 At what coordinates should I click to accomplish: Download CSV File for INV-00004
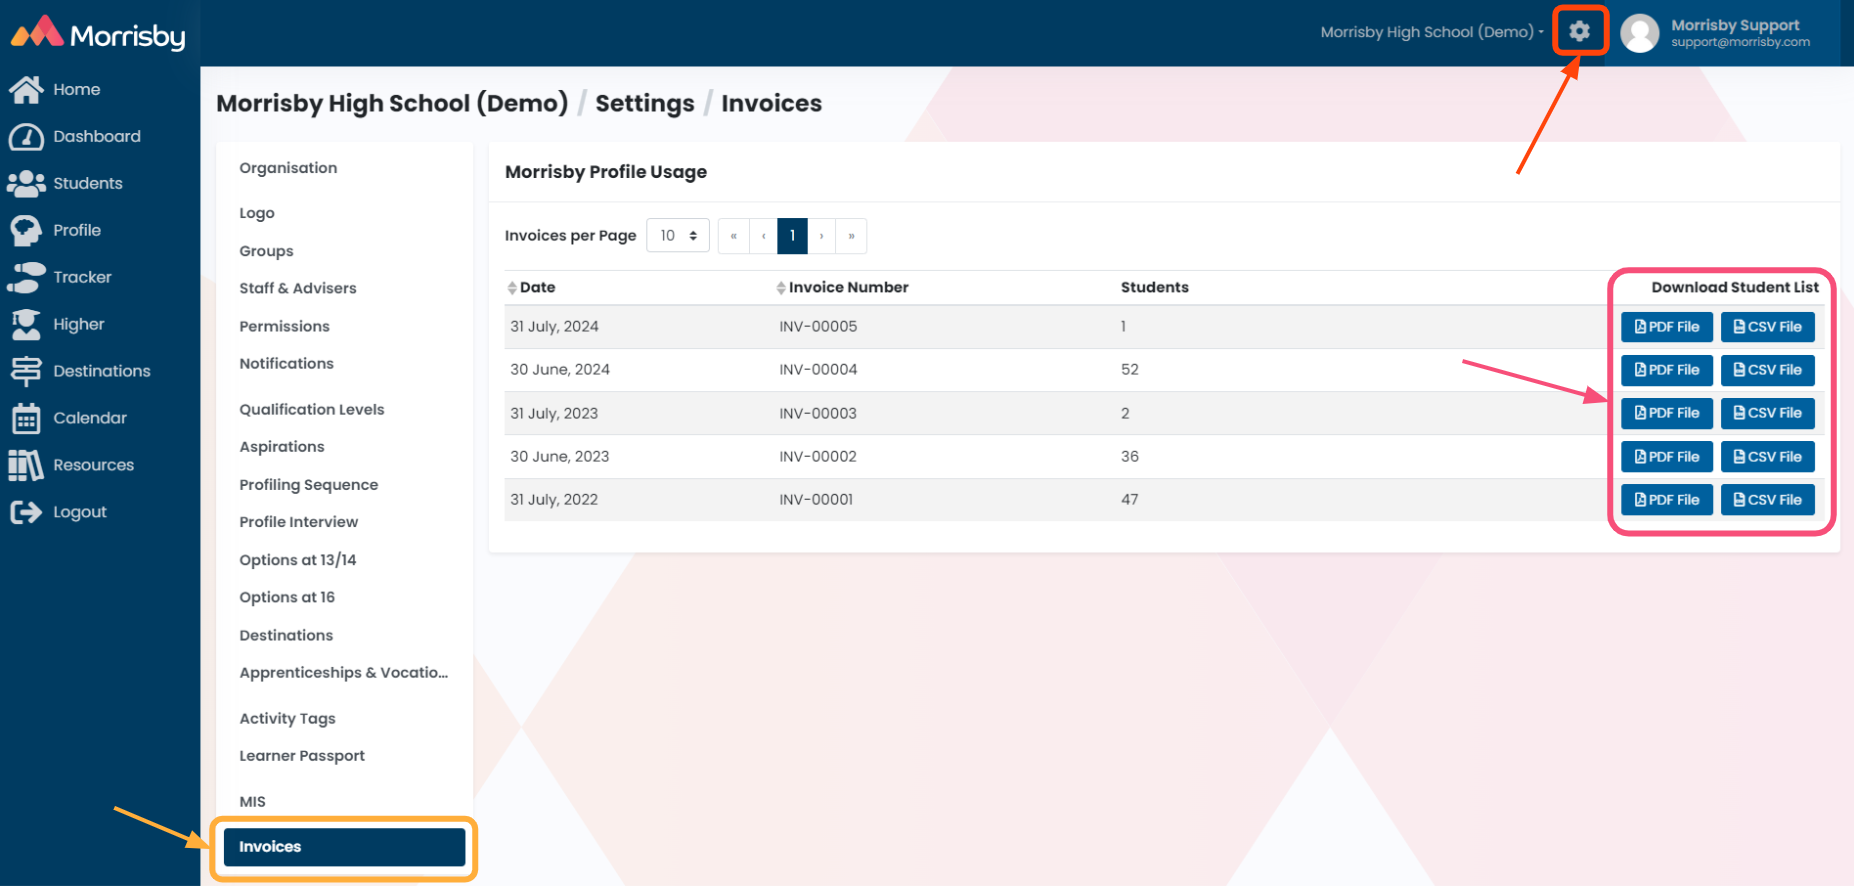[1768, 370]
